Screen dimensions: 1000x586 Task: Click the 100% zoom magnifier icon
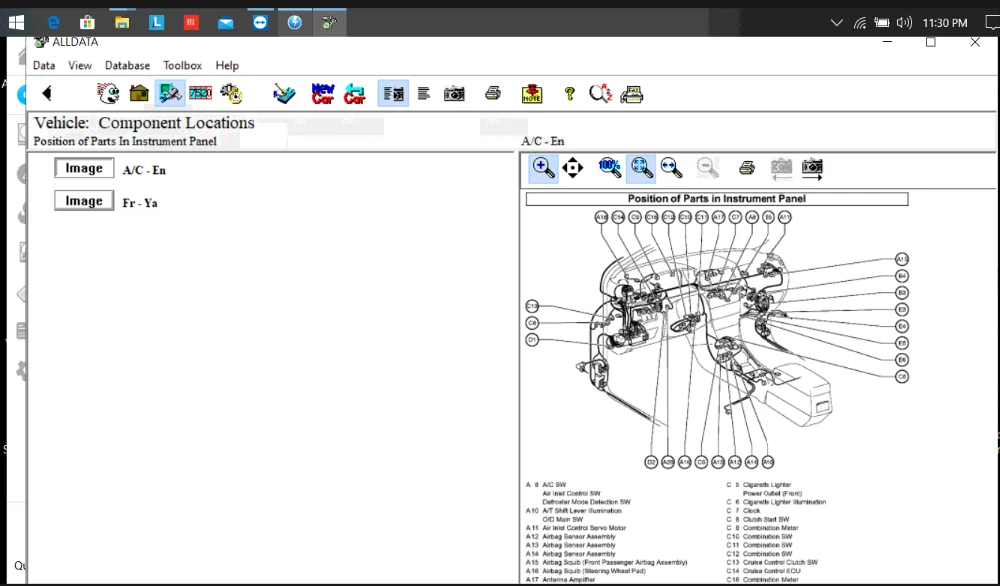point(610,168)
